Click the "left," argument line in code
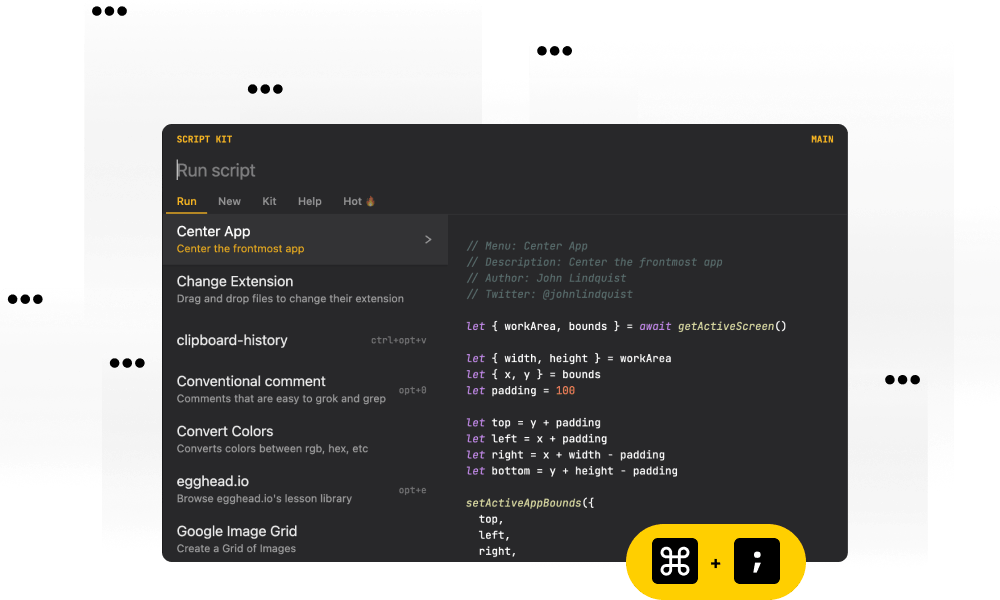 [494, 535]
